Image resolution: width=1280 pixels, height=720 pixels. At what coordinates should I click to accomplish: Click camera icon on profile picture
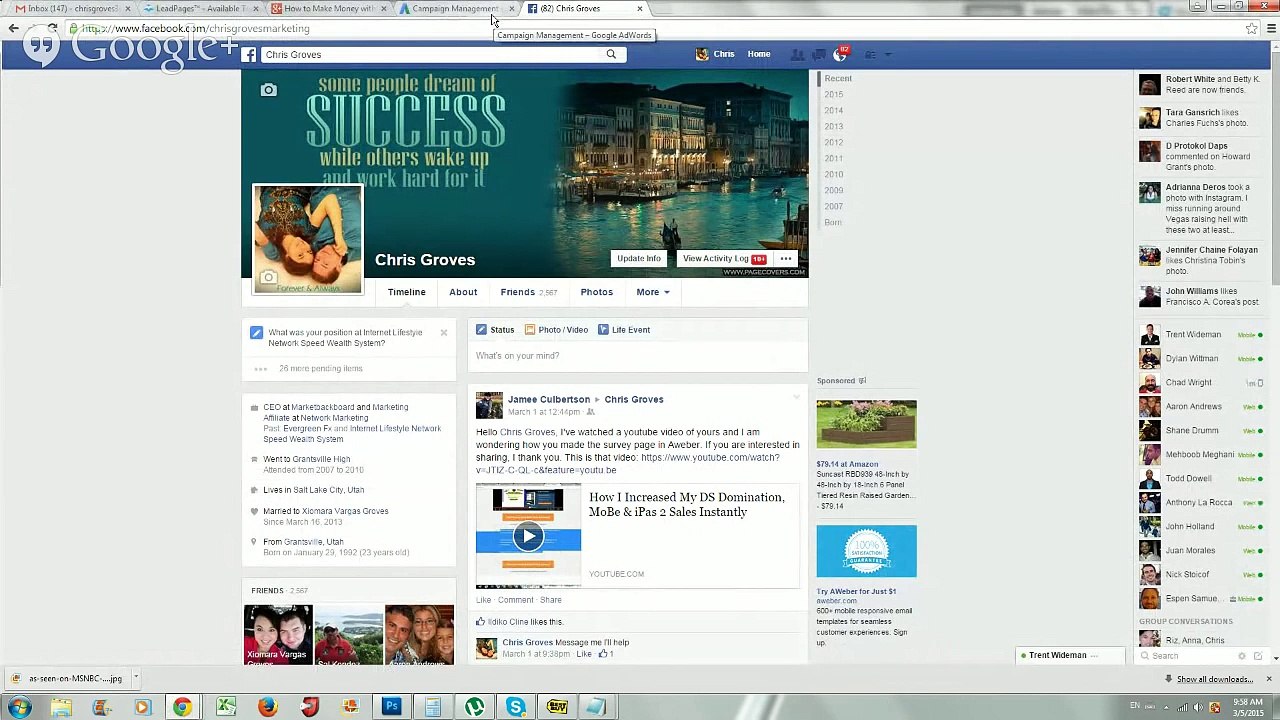[x=268, y=278]
